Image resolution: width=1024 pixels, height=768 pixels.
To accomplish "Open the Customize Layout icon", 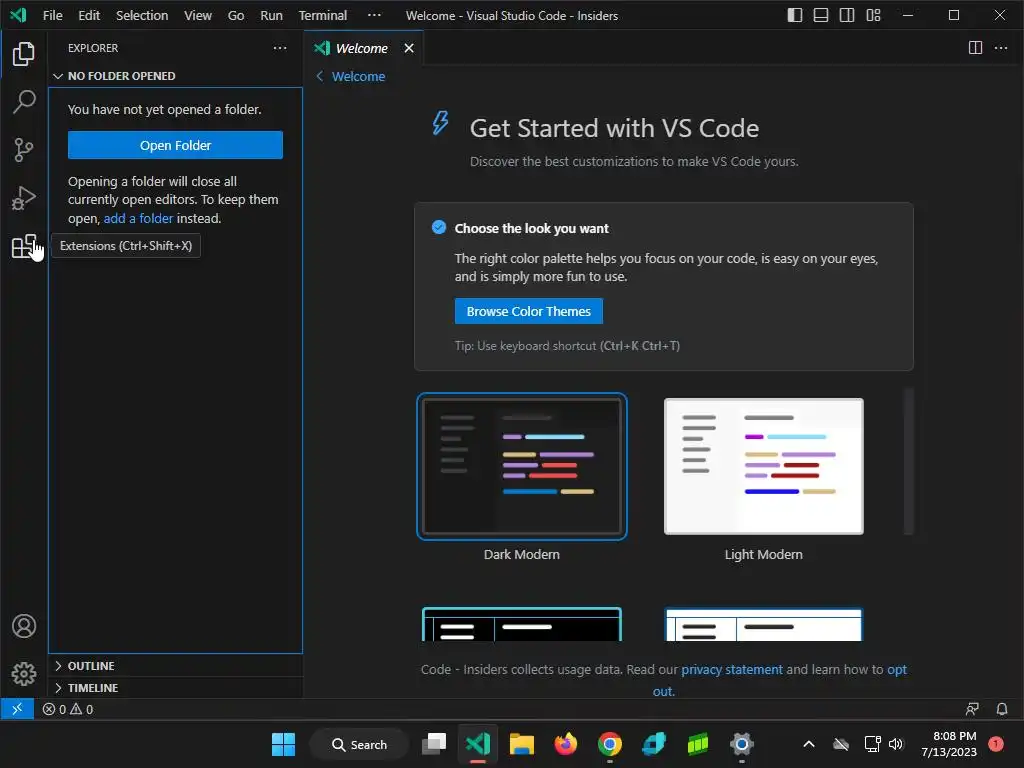I will point(873,15).
